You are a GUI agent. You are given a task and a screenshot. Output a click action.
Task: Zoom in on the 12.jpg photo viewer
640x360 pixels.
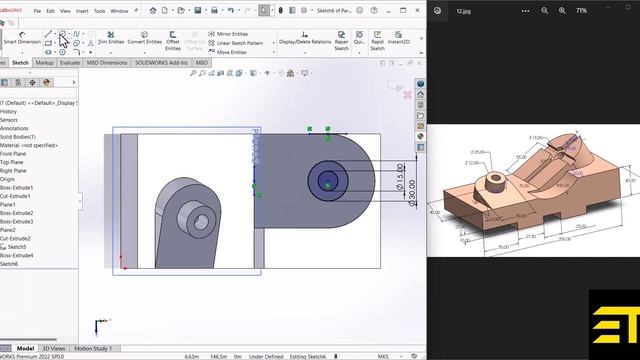[562, 11]
